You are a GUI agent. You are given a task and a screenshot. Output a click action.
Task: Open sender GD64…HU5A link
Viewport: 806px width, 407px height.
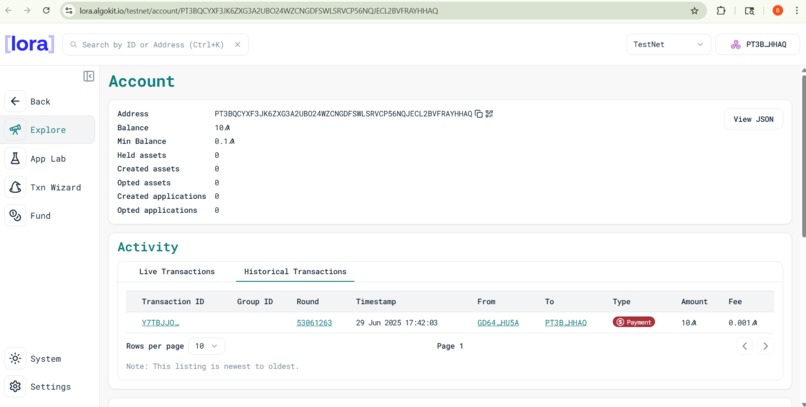[x=498, y=323]
